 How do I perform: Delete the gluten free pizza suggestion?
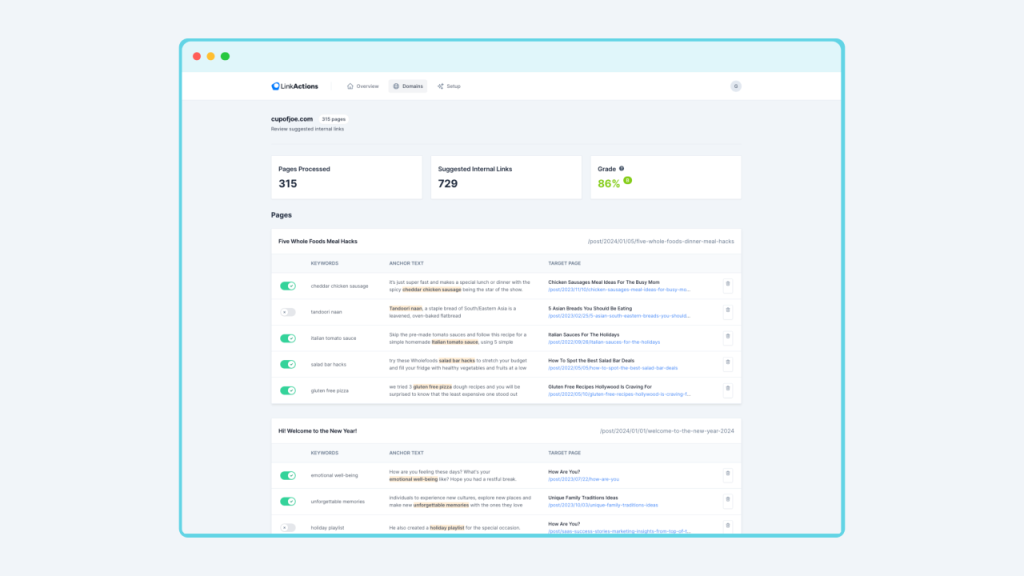click(727, 389)
